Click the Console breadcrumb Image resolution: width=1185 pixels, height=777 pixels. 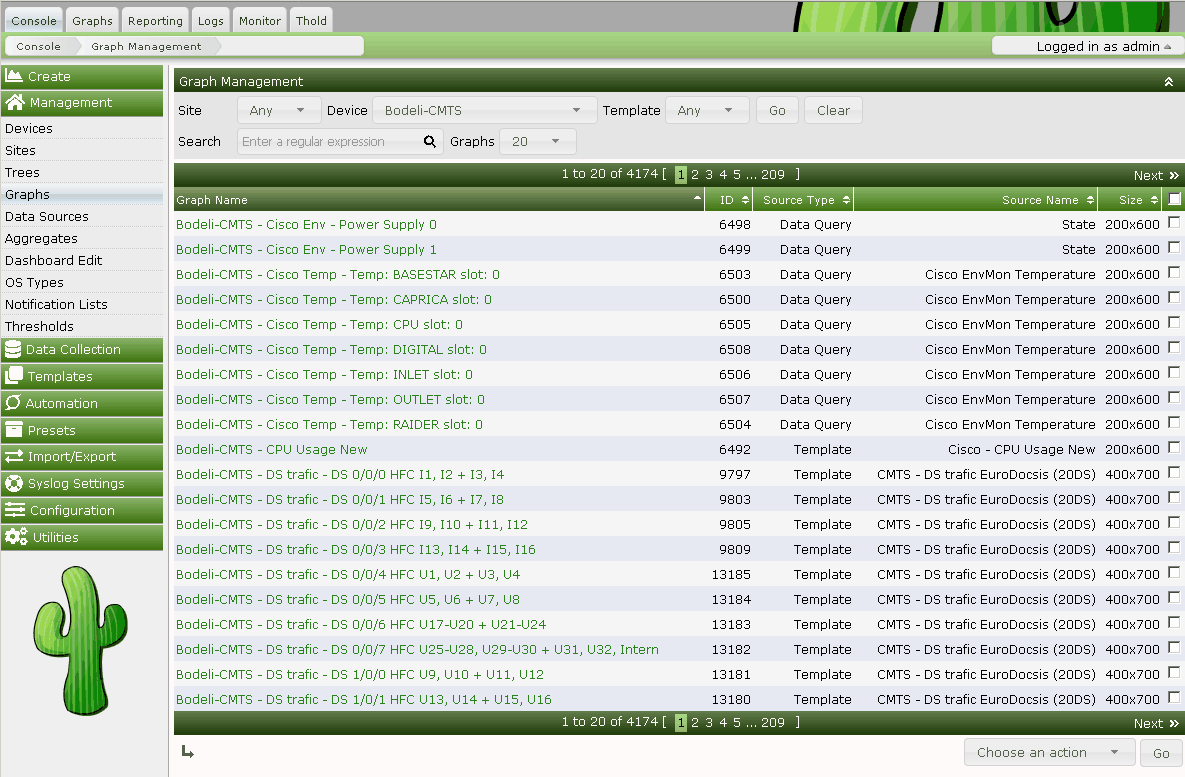click(x=38, y=46)
